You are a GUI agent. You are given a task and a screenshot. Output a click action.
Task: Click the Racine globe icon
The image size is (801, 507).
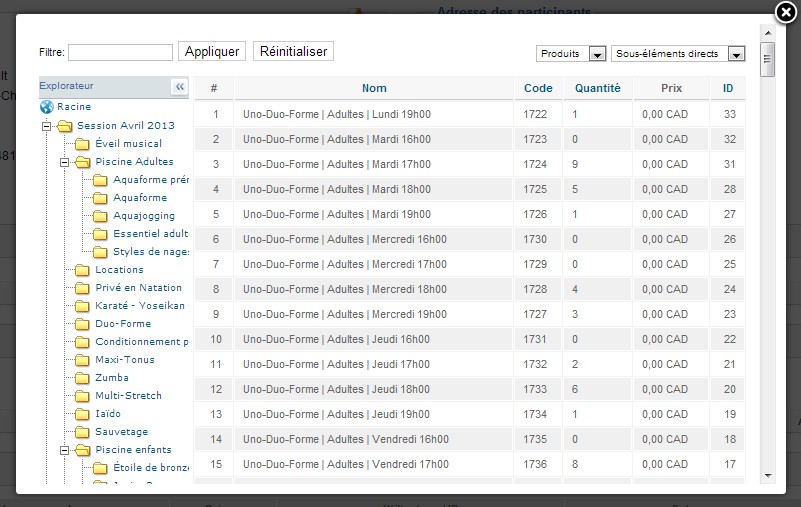tap(46, 107)
